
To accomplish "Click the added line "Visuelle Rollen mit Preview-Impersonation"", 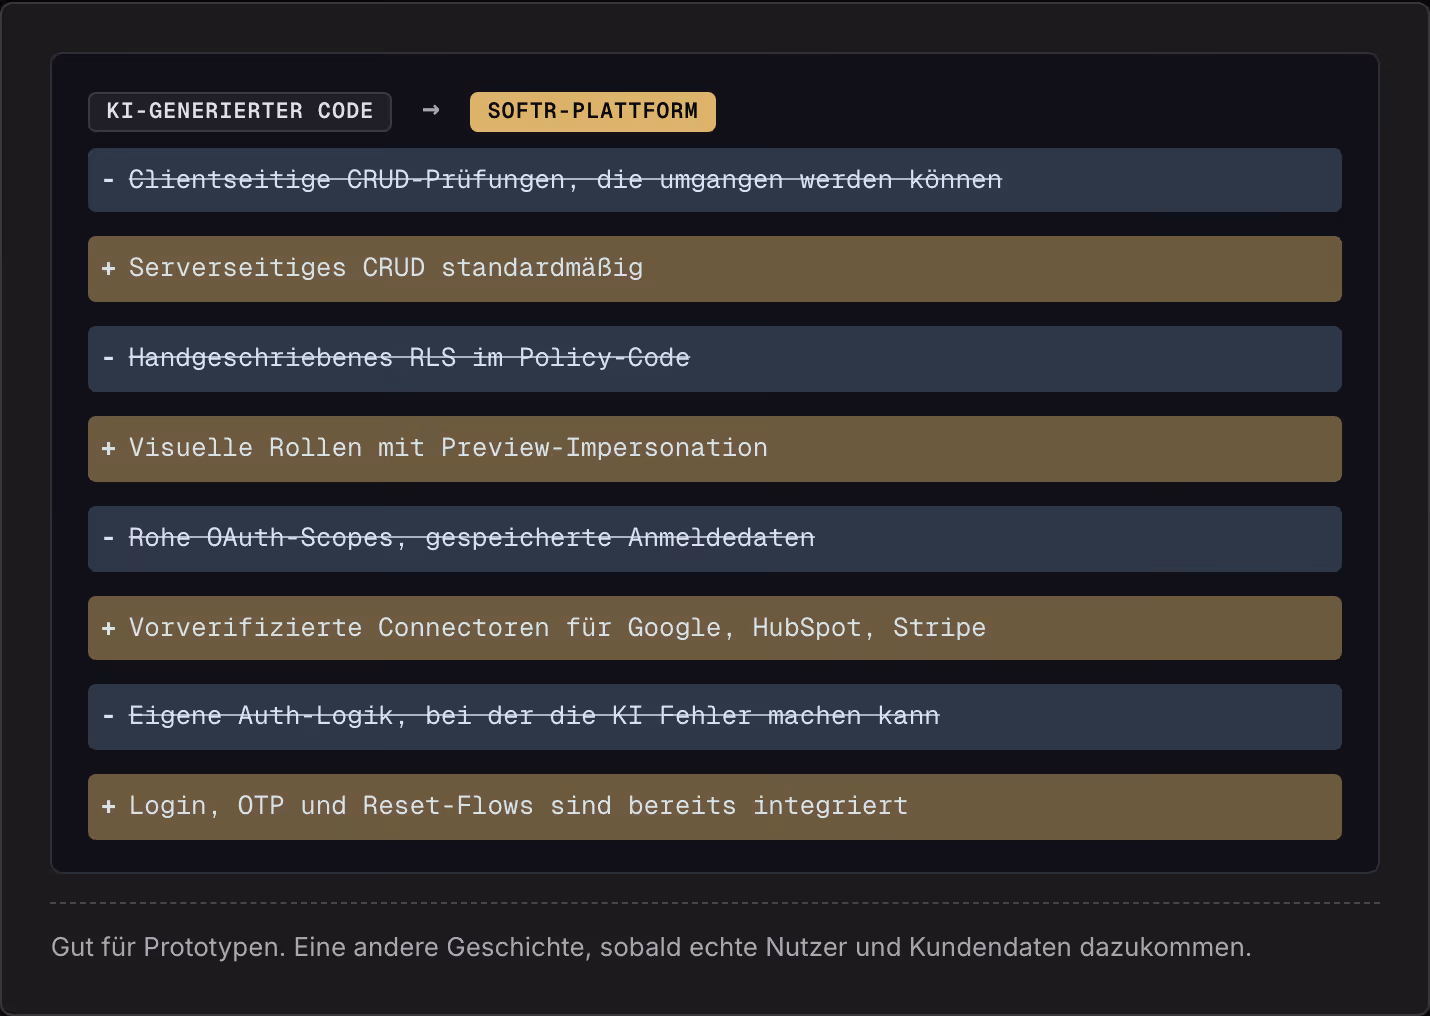I will (715, 449).
